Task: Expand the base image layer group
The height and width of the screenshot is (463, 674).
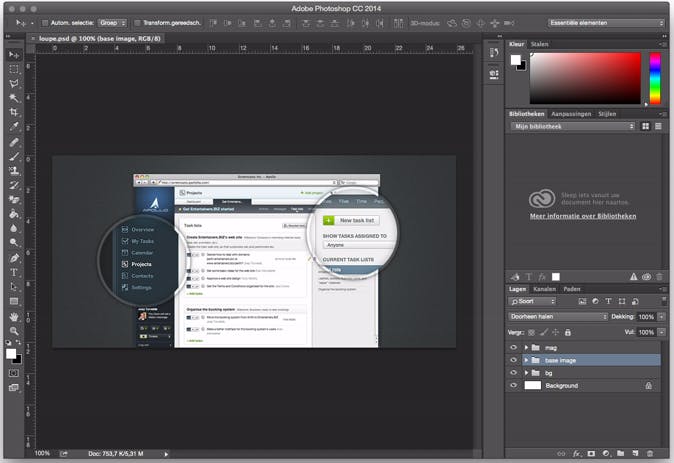Action: (526, 360)
